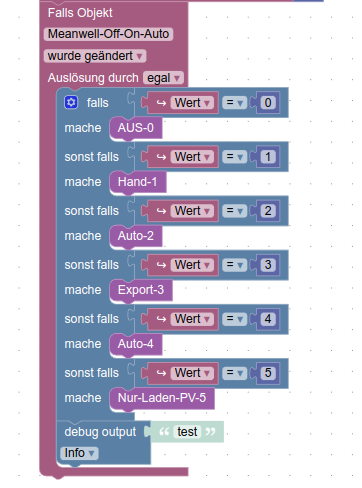The height and width of the screenshot is (488, 362).
Task: Edit the number value 2
Action: tap(268, 211)
